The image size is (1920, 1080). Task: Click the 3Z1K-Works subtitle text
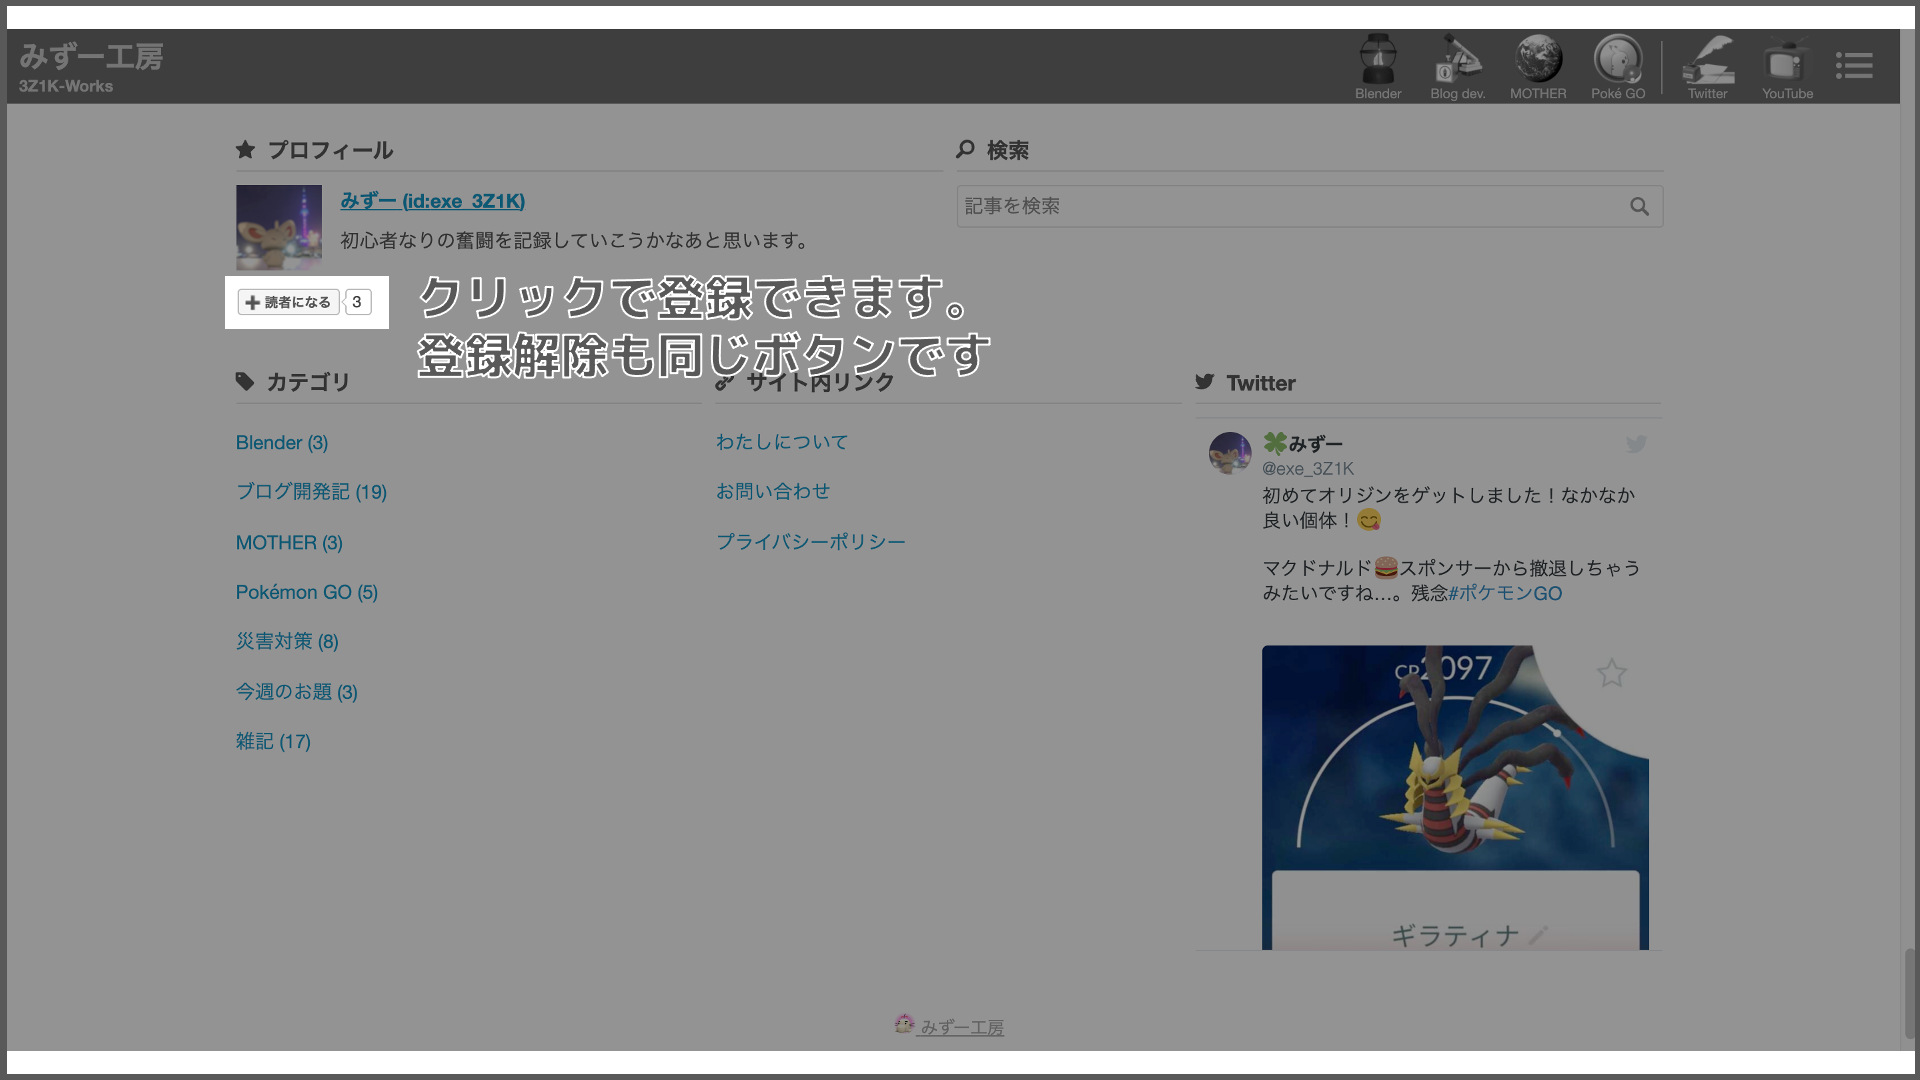(66, 86)
